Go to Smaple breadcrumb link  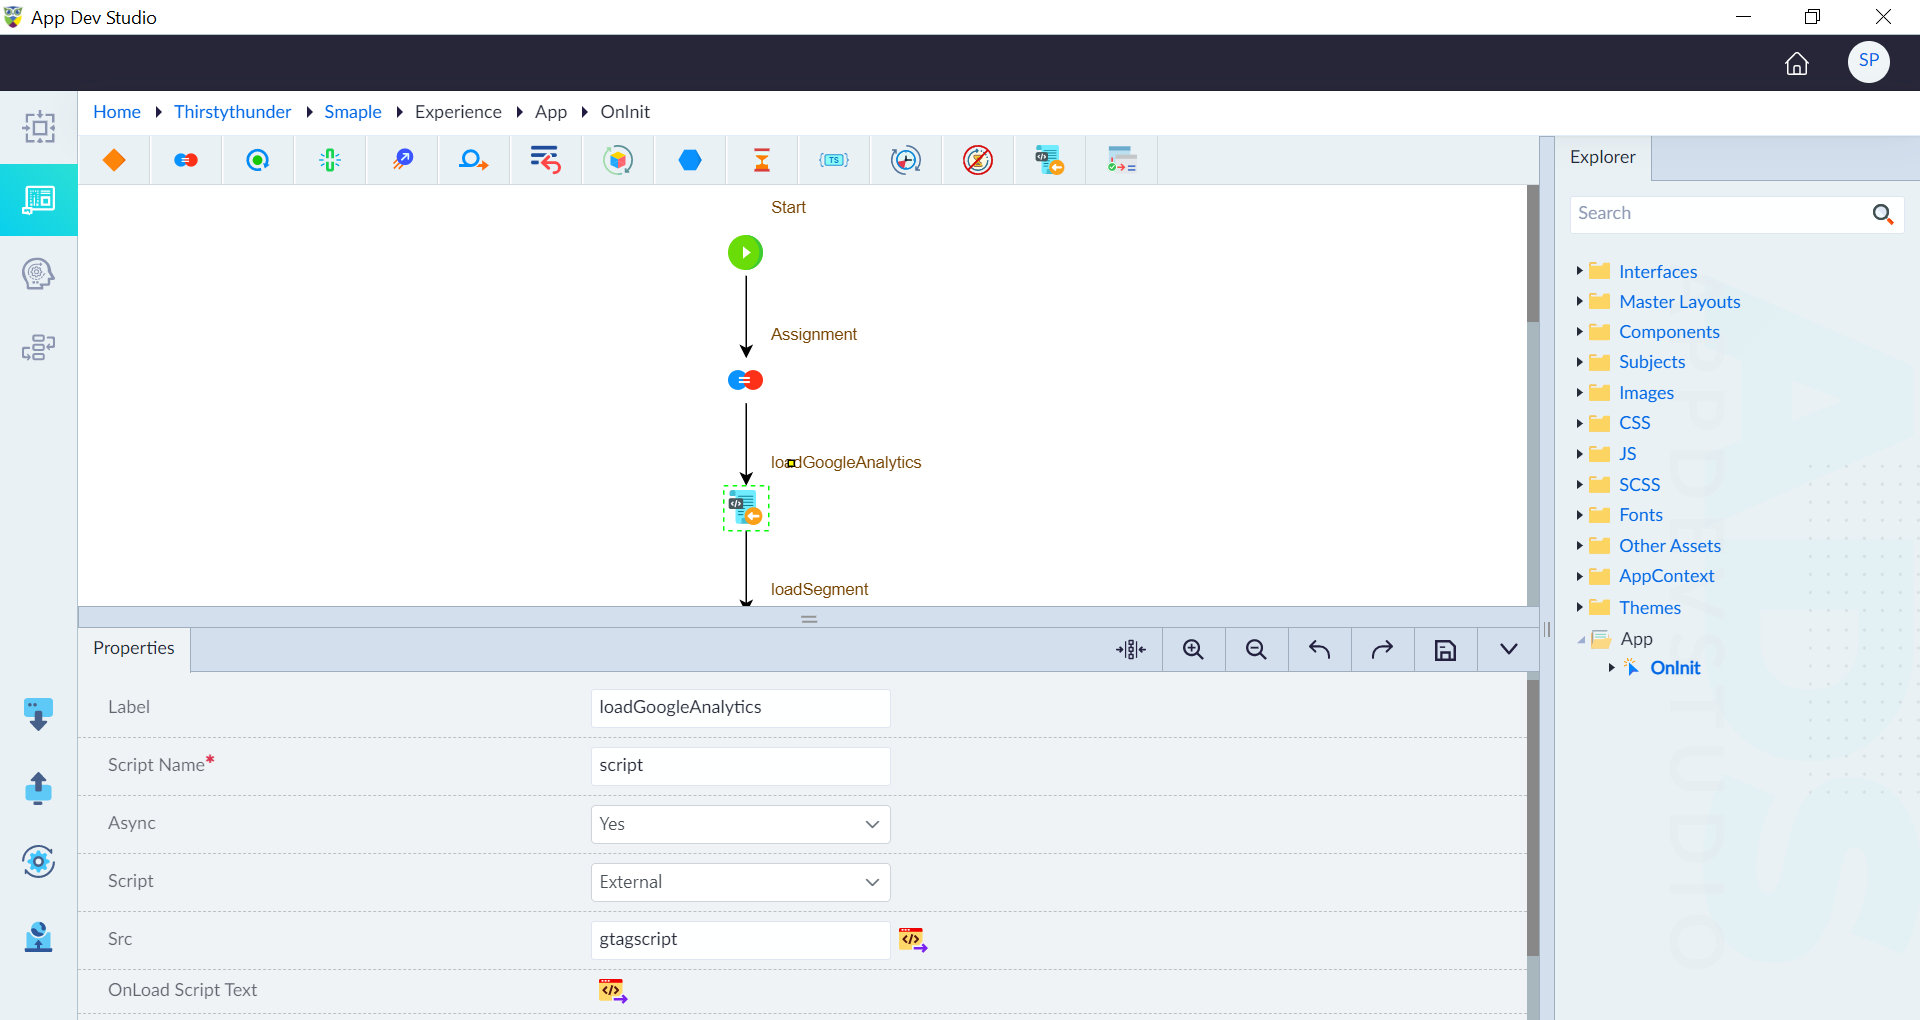point(353,112)
